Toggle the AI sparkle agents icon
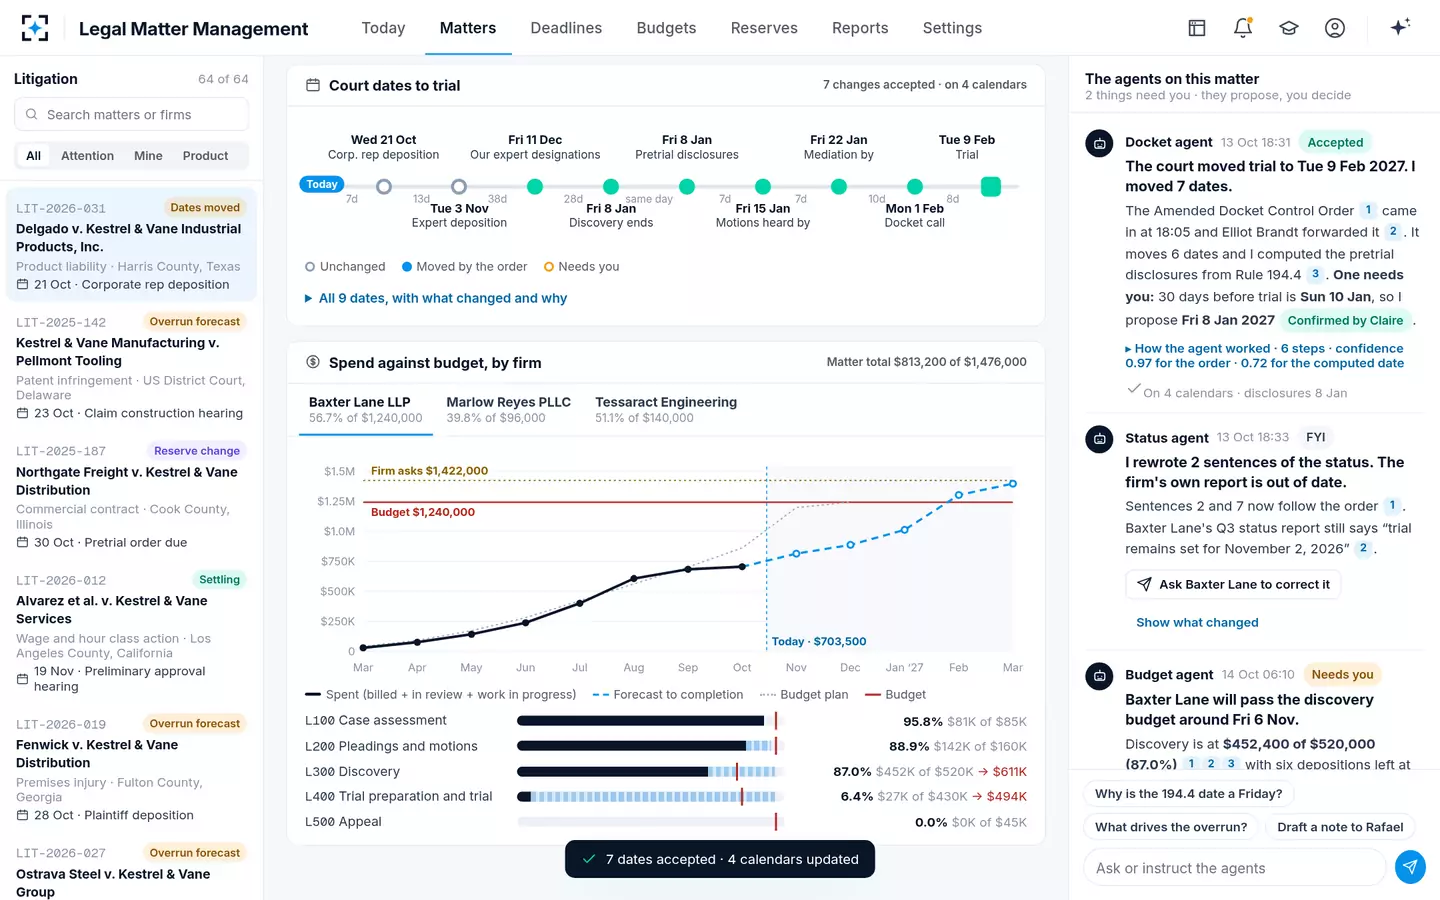 click(1400, 27)
